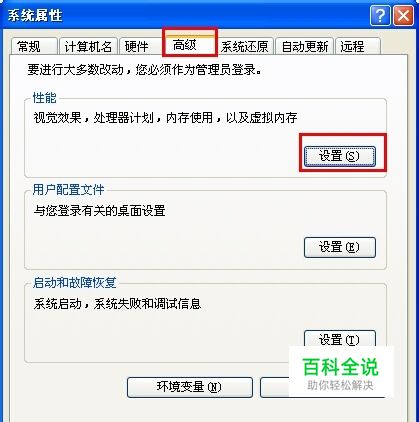Switch to the 常规 tab
The width and height of the screenshot is (419, 422).
tap(34, 46)
